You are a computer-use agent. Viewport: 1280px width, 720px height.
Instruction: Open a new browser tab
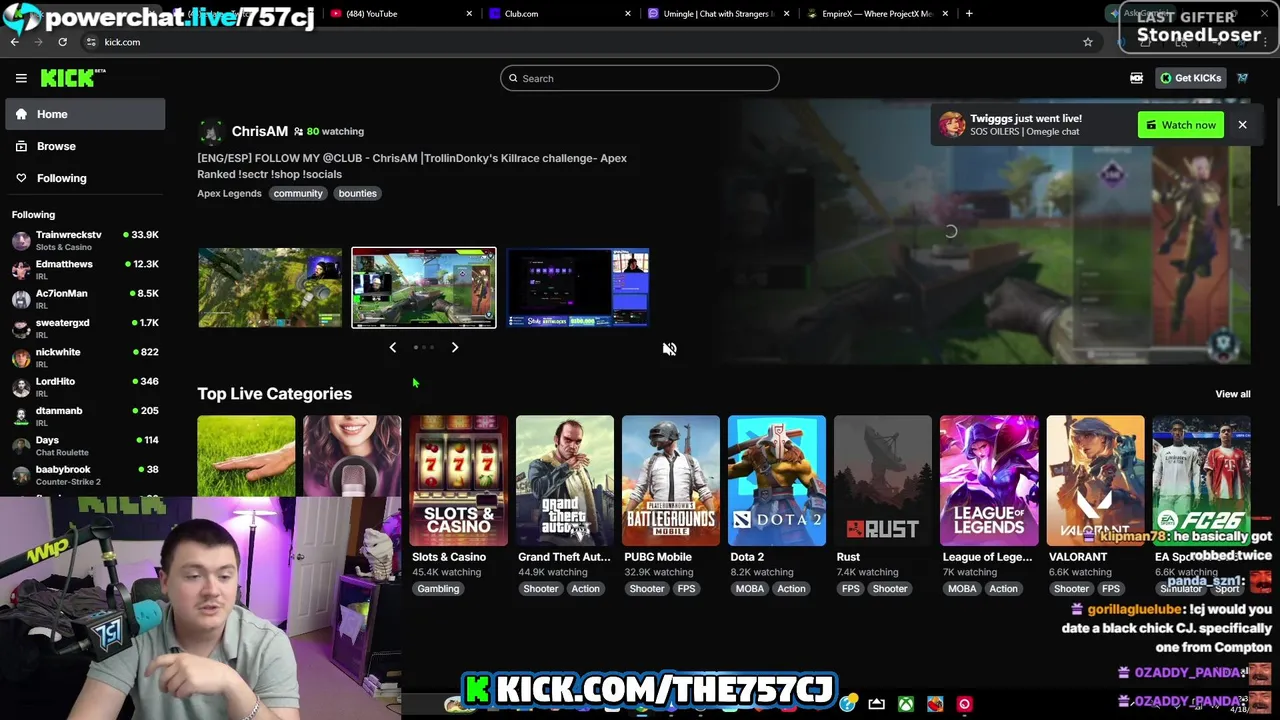tap(969, 14)
